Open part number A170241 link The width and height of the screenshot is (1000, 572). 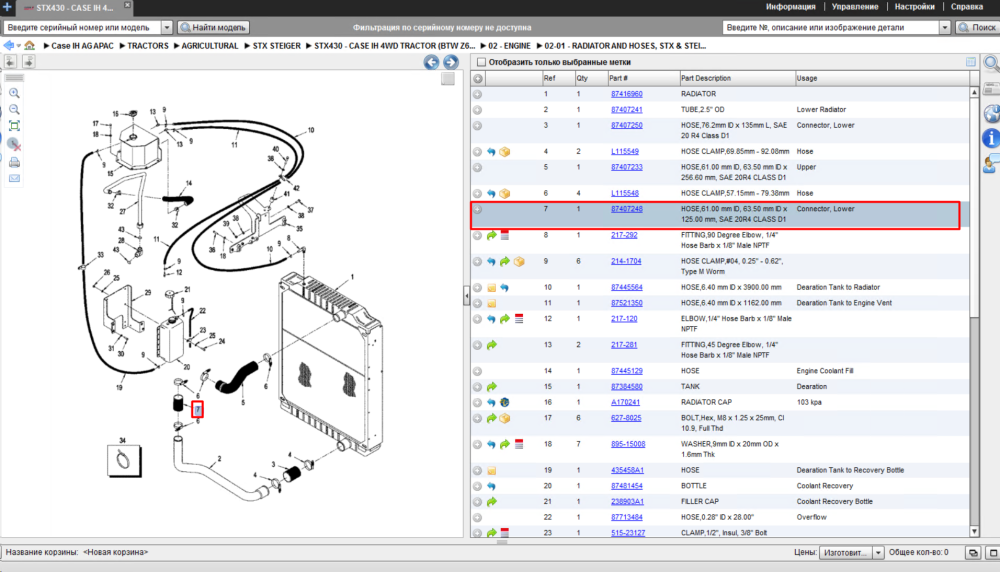(625, 402)
